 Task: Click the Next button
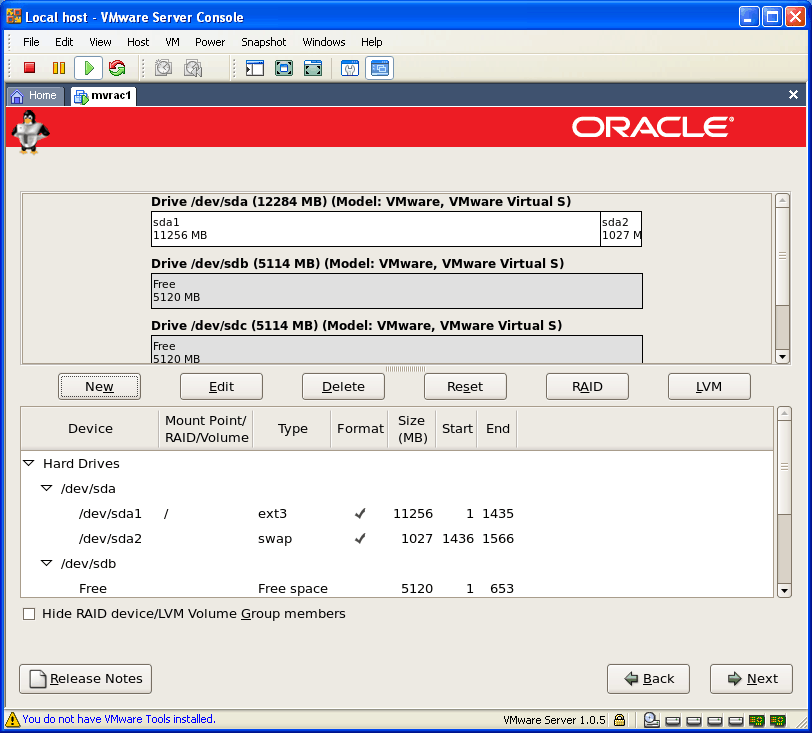751,679
